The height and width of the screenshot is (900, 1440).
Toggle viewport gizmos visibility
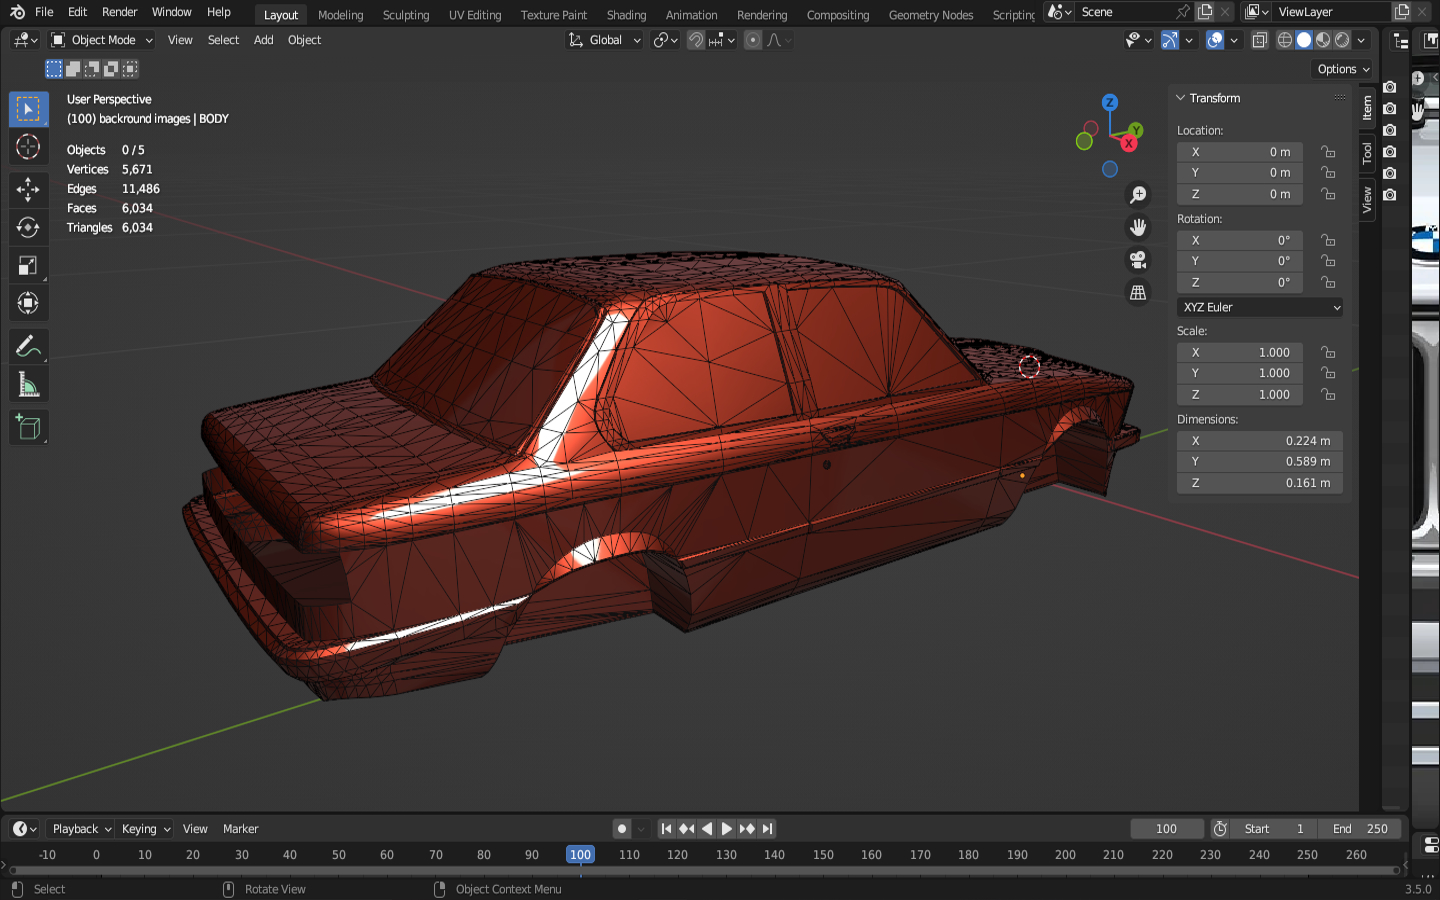pos(1169,40)
